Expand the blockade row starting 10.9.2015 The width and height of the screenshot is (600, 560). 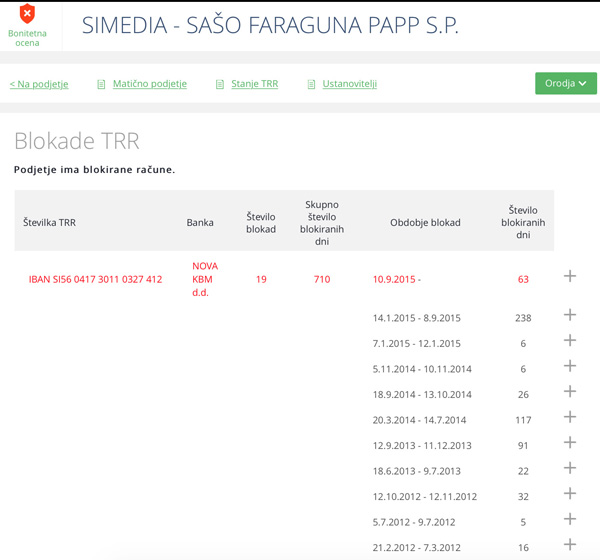pos(570,276)
